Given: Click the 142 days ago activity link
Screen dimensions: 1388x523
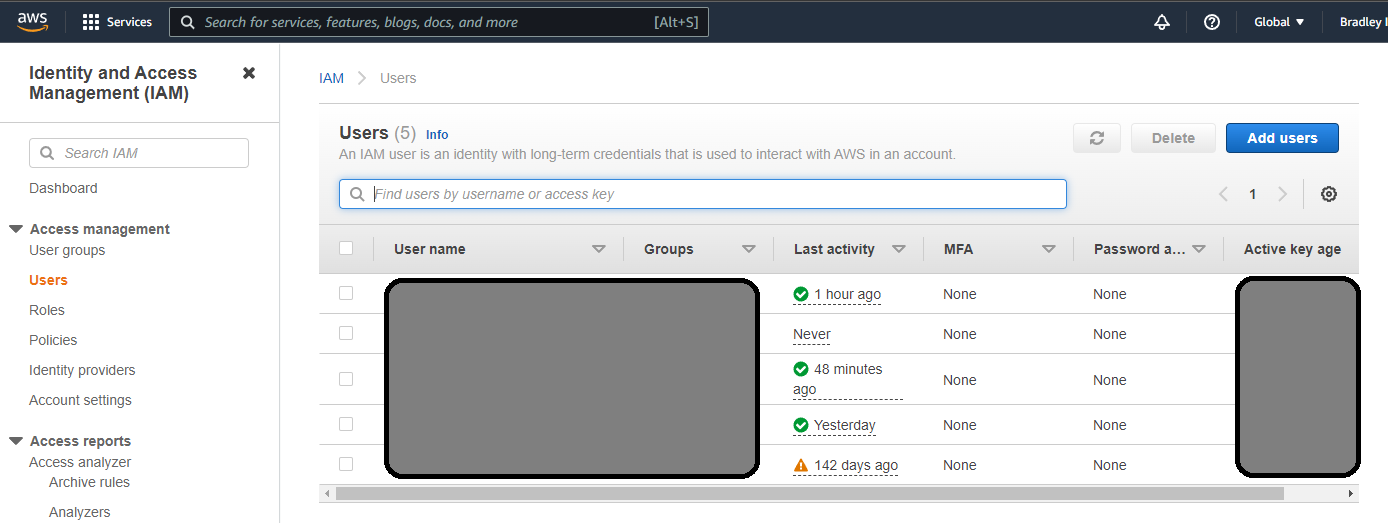Looking at the screenshot, I should 856,465.
